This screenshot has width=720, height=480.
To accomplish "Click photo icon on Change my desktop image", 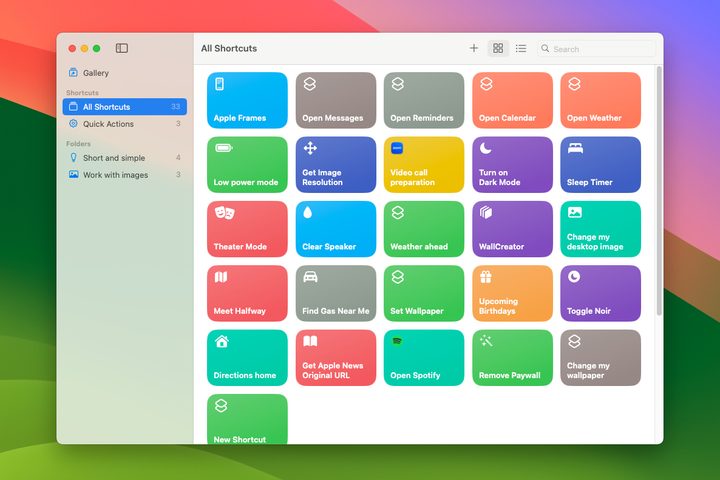I will pyautogui.click(x=575, y=212).
